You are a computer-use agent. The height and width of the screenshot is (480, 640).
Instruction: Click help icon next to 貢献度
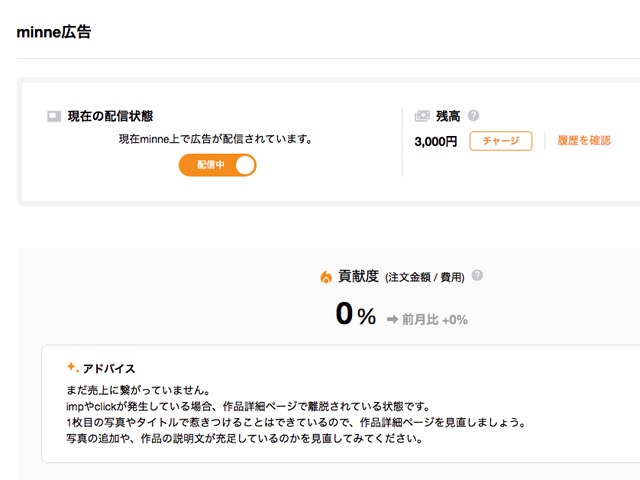(x=477, y=276)
